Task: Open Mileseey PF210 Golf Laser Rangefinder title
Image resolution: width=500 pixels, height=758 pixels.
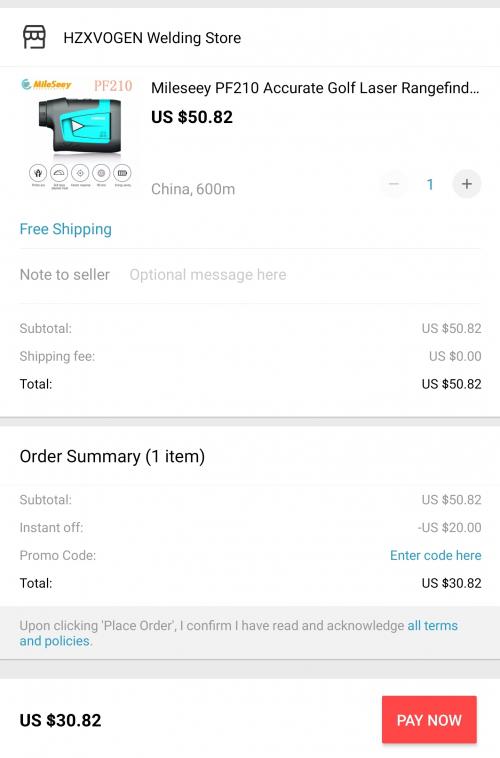Action: tap(315, 88)
